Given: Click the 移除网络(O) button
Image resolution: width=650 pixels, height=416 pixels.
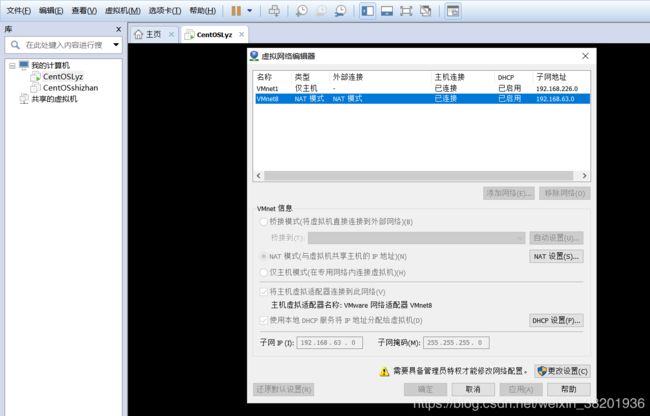Looking at the screenshot, I should pyautogui.click(x=565, y=193).
